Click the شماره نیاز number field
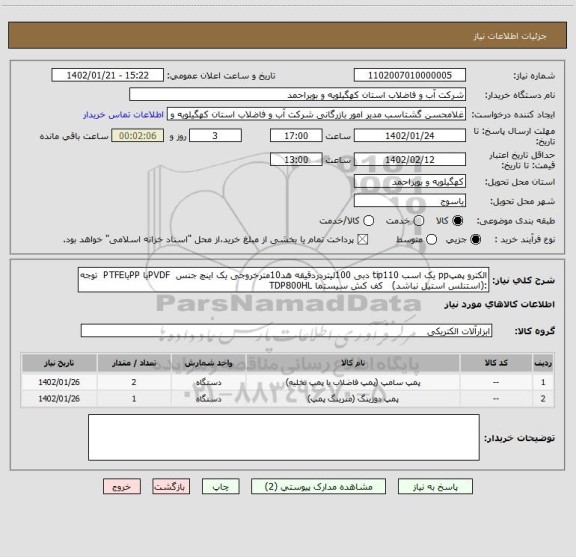Image resolution: width=576 pixels, height=557 pixels. pos(410,75)
